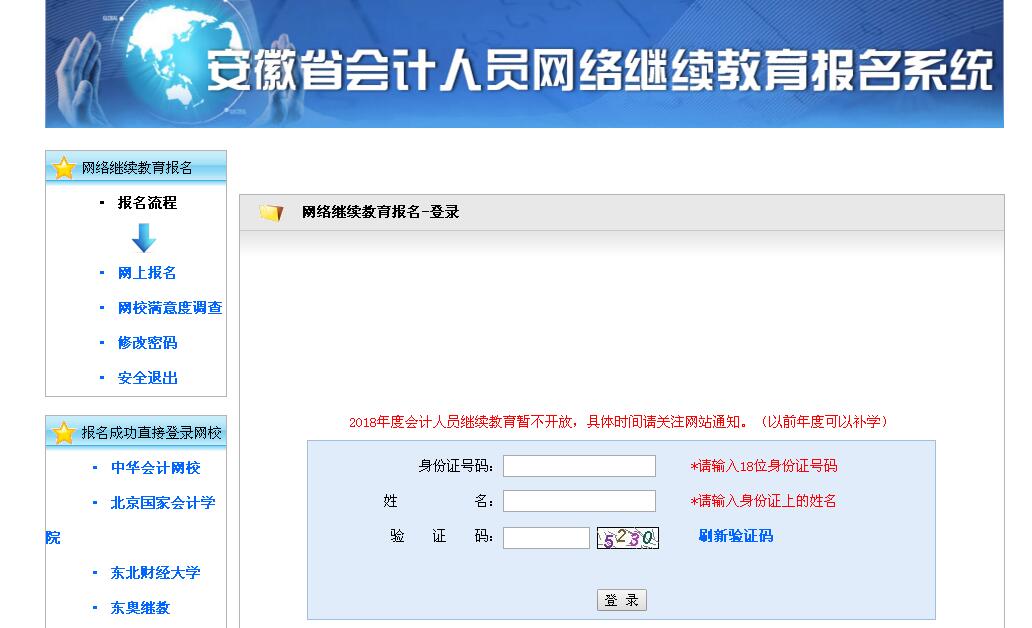Open 网校满意度调查 survey link

click(x=170, y=308)
